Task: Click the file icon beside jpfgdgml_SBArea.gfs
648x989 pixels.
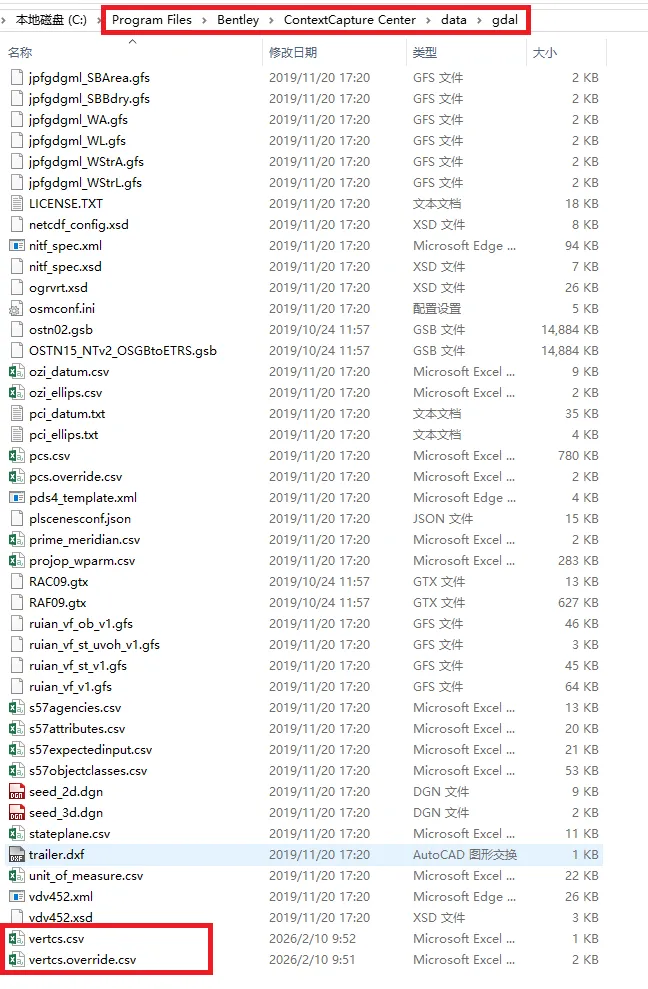Action: pos(16,78)
